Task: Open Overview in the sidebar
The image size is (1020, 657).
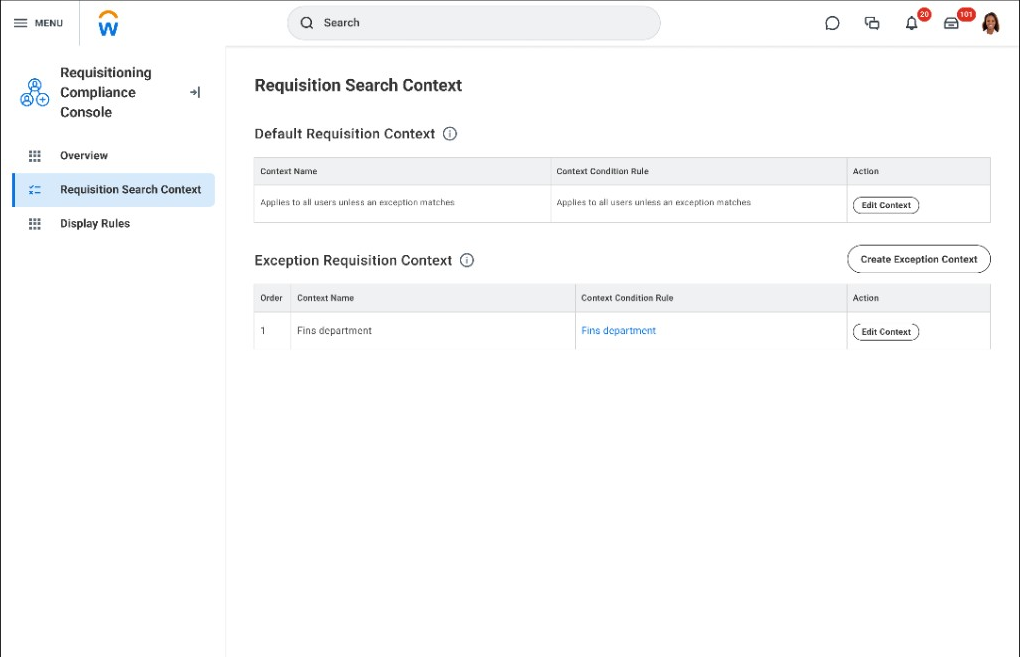Action: tap(114, 155)
